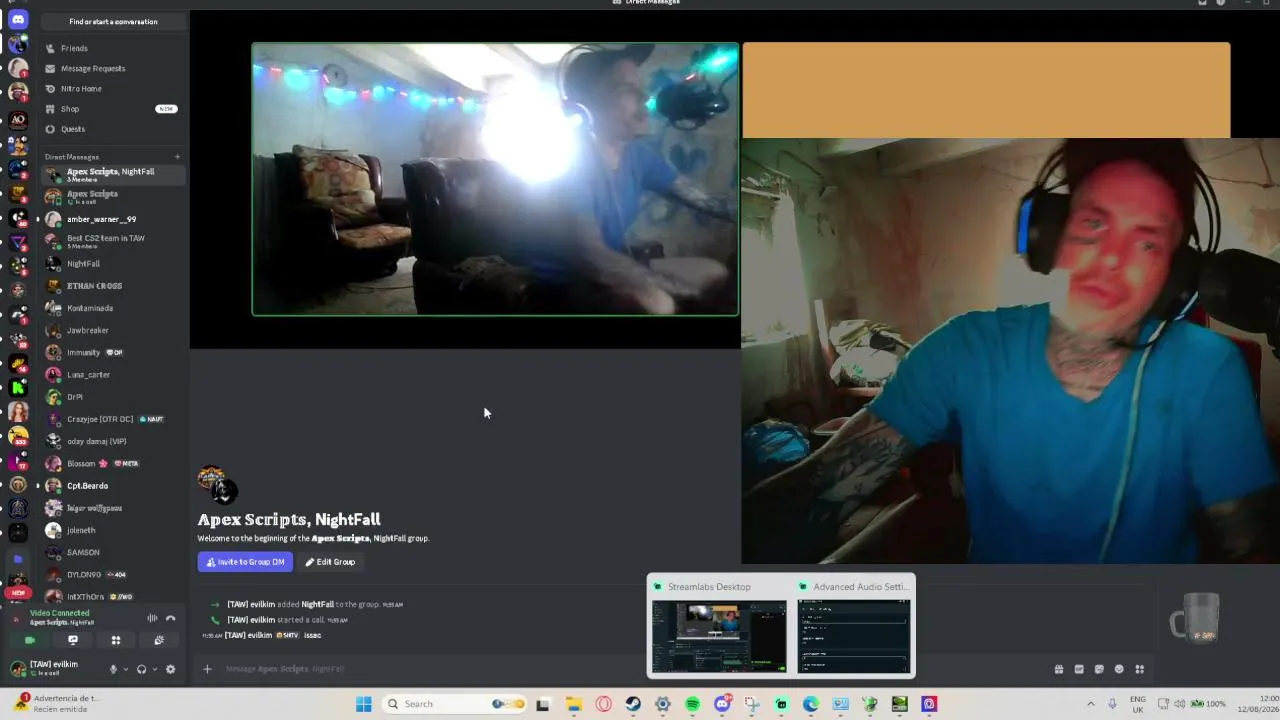Open the joleneth direct message

pyautogui.click(x=112, y=530)
